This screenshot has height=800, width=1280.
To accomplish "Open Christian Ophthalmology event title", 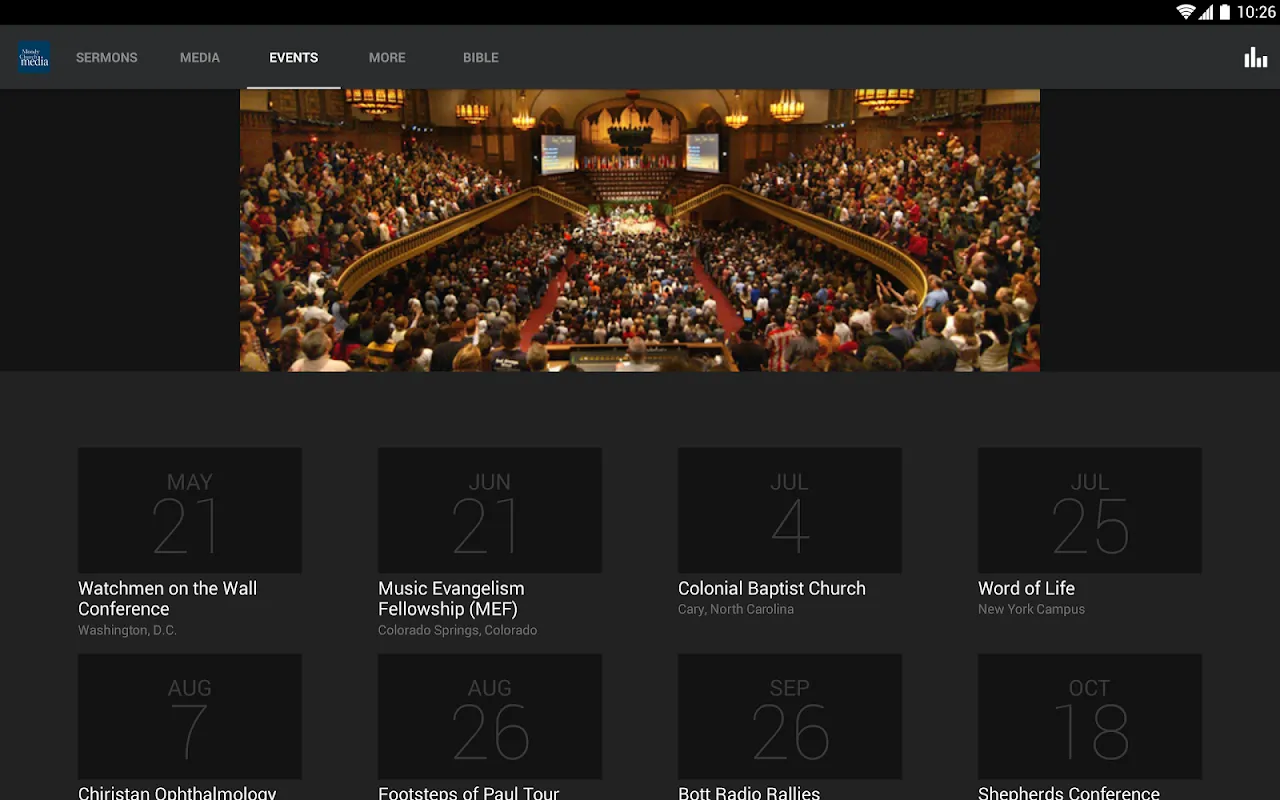I will (x=177, y=792).
